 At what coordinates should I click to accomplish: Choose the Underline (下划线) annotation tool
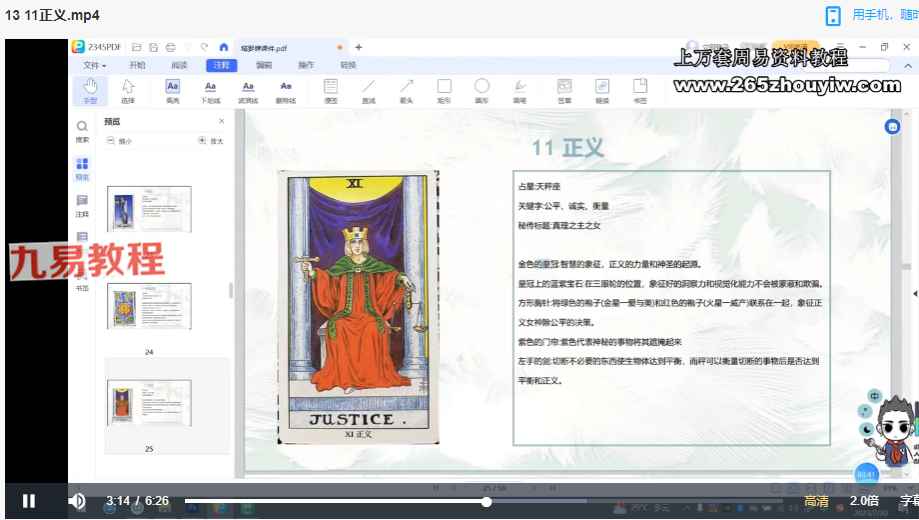tap(210, 91)
